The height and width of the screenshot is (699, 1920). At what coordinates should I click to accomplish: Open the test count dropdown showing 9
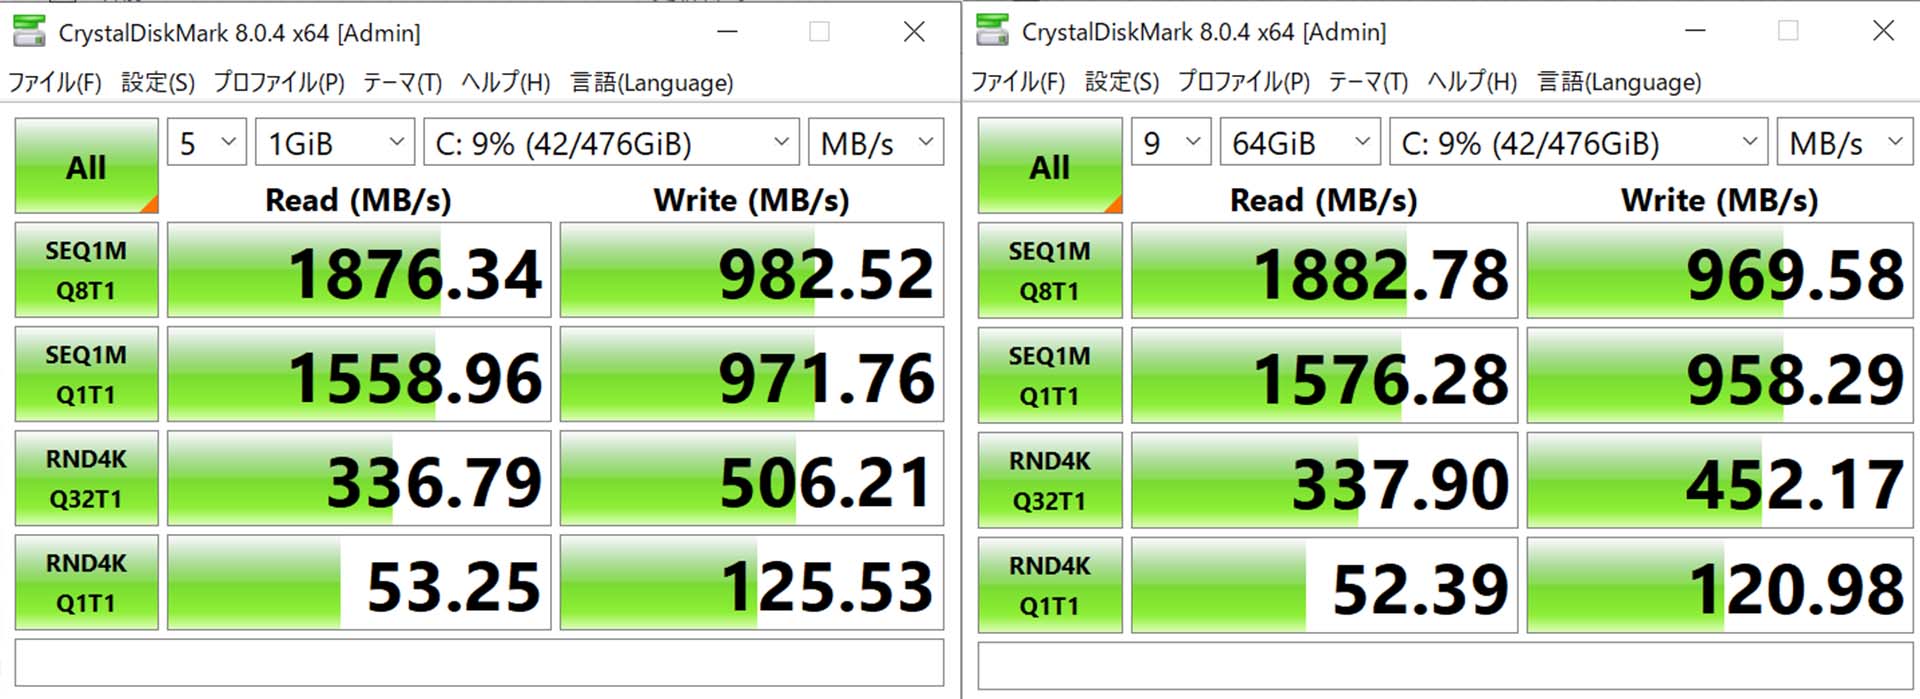pos(1170,143)
